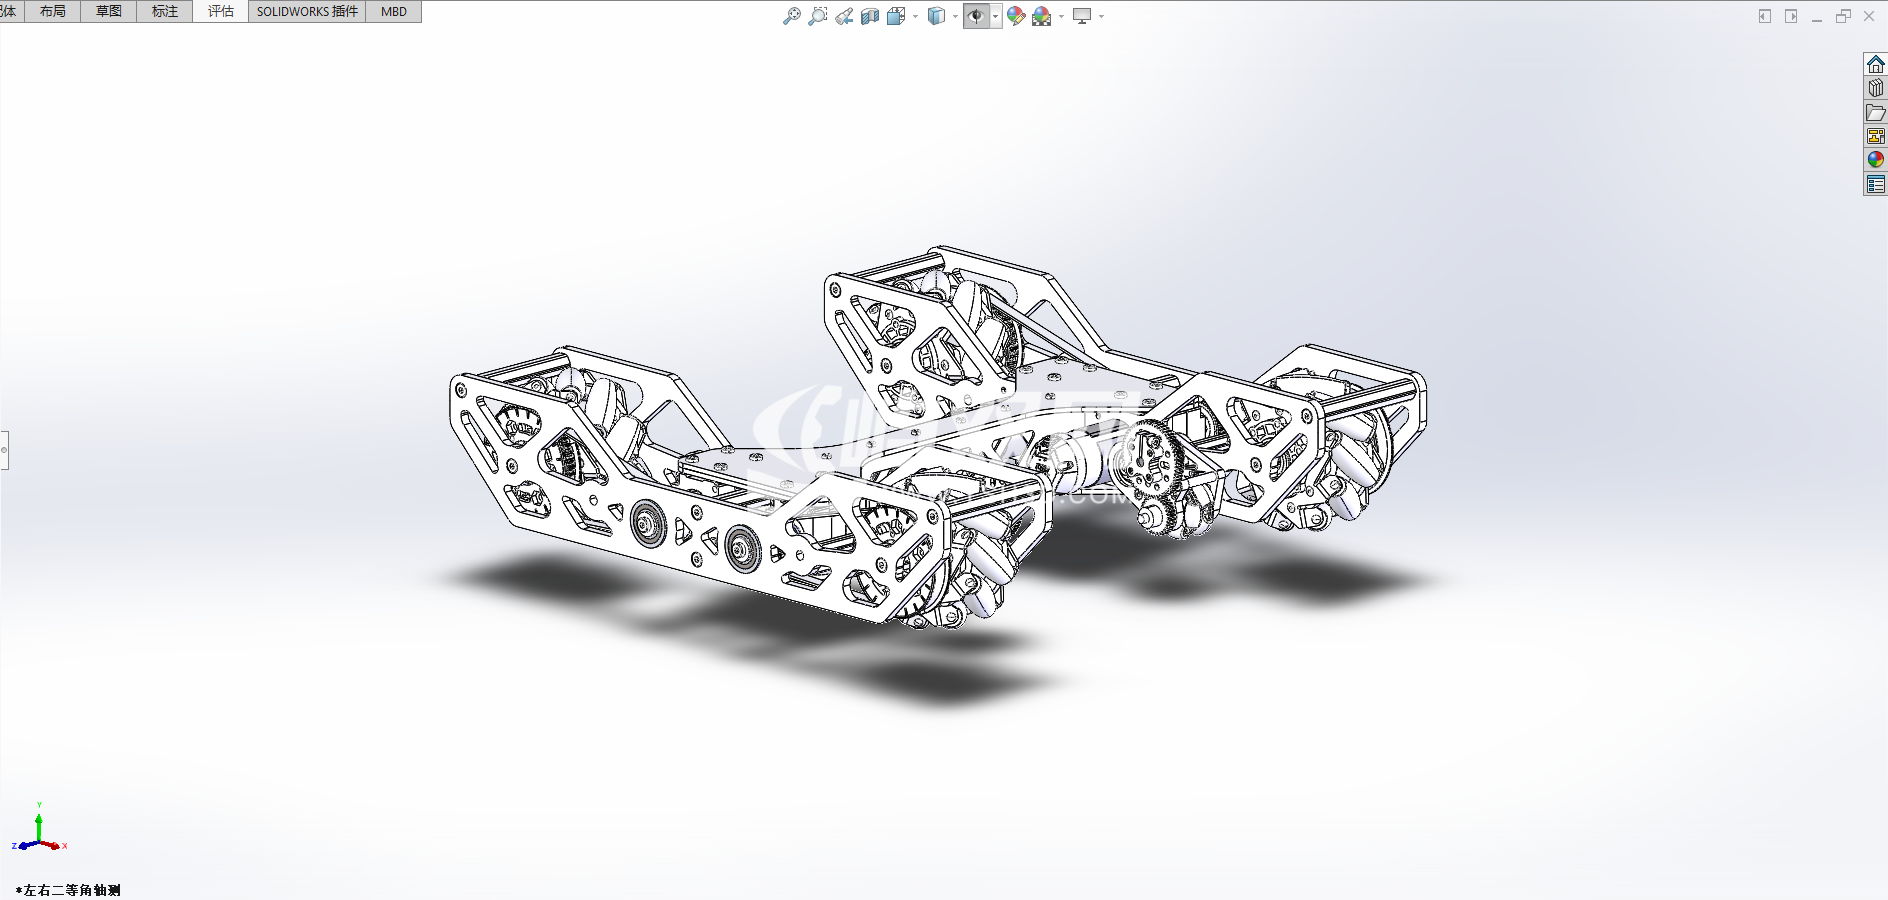Expand the Apply Scene dropdown arrow
1888x900 pixels.
(x=1061, y=16)
